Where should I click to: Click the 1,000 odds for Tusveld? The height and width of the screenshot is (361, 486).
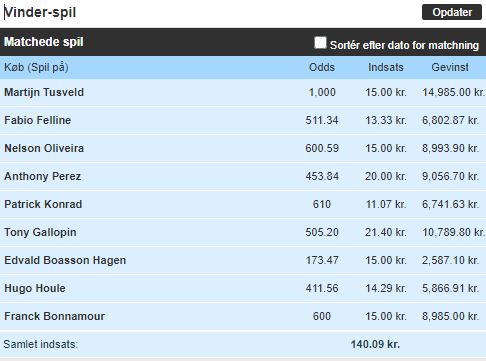point(322,92)
